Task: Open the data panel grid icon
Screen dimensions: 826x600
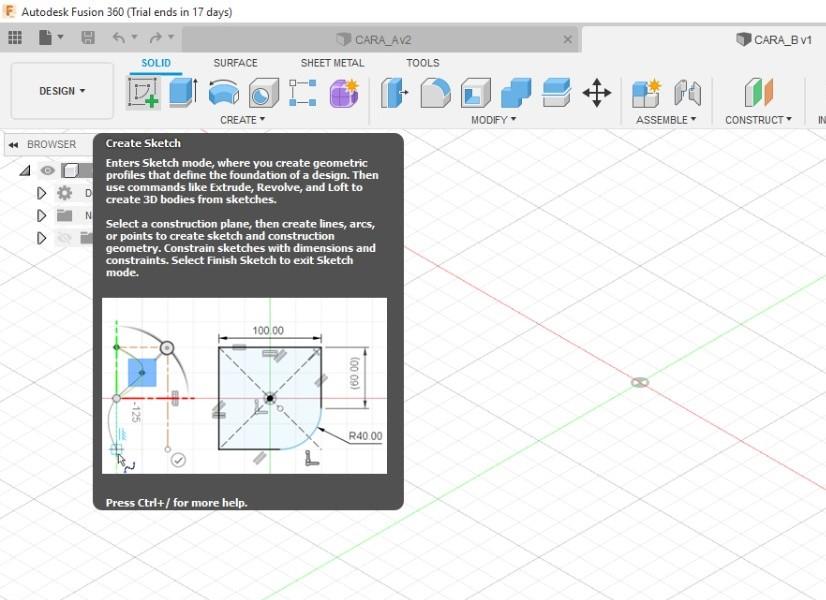Action: 15,37
